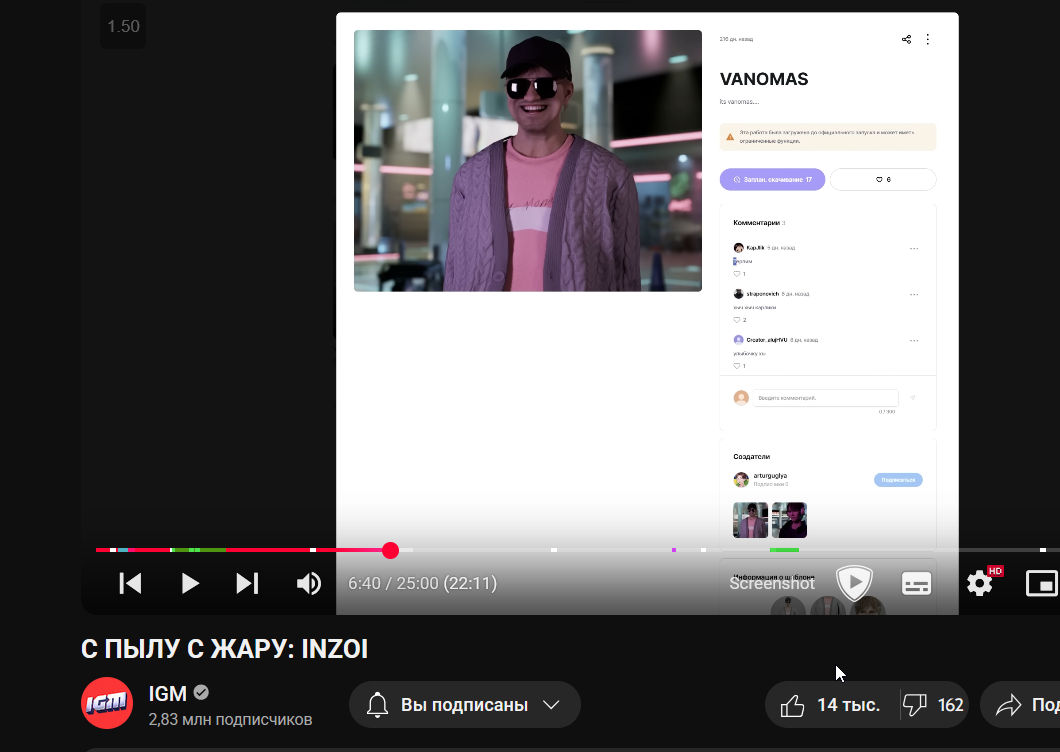Viewport: 1060px width, 752px height.
Task: Take a Screenshot of the video
Action: point(771,583)
